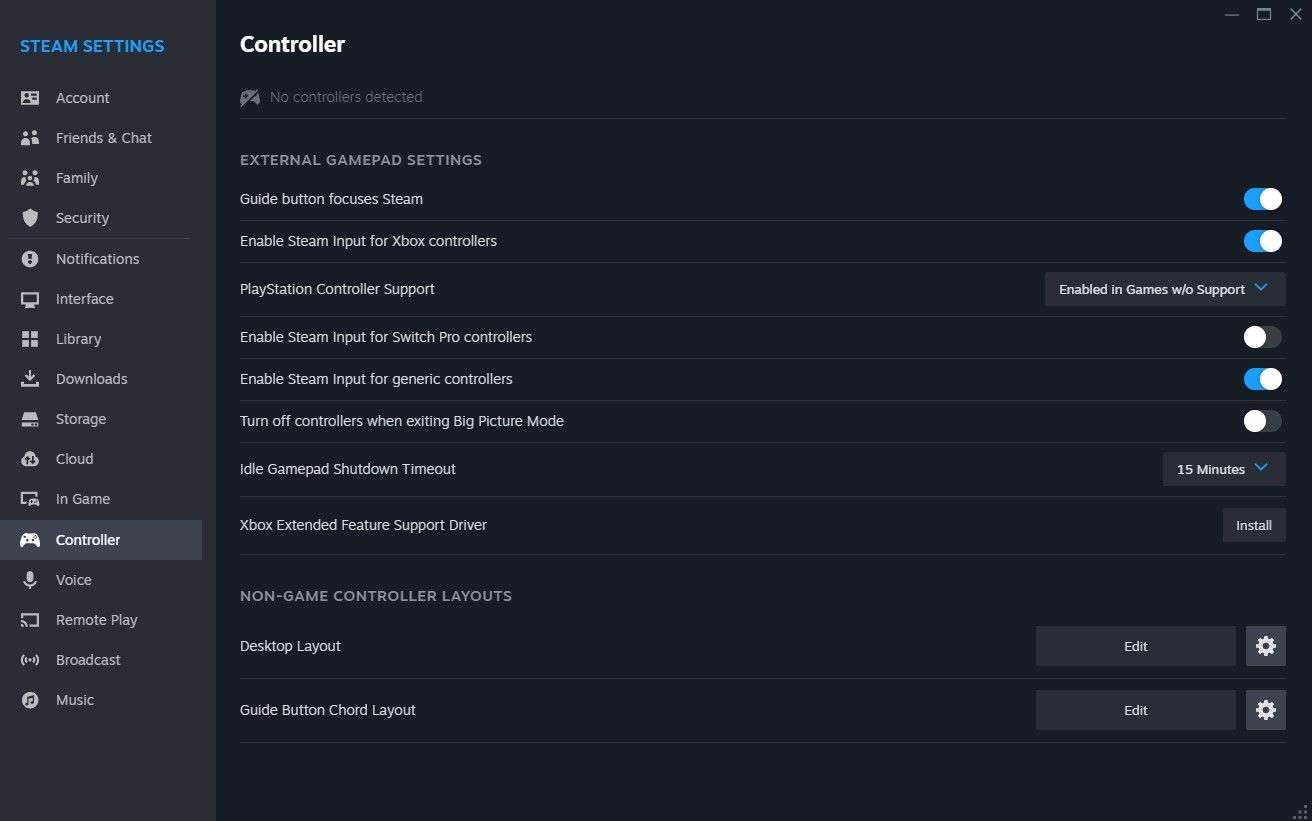1312x821 pixels.
Task: Expand the Idle Gamepad Shutdown Timeout dropdown
Action: coord(1223,469)
